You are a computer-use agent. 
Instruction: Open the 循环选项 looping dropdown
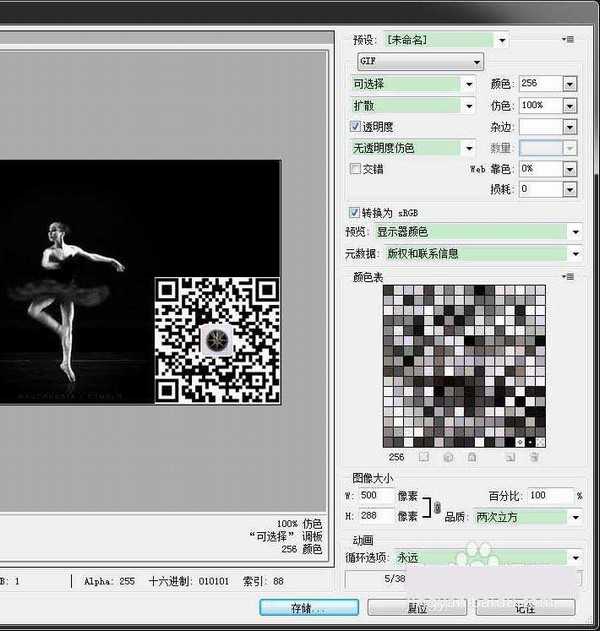(x=574, y=558)
